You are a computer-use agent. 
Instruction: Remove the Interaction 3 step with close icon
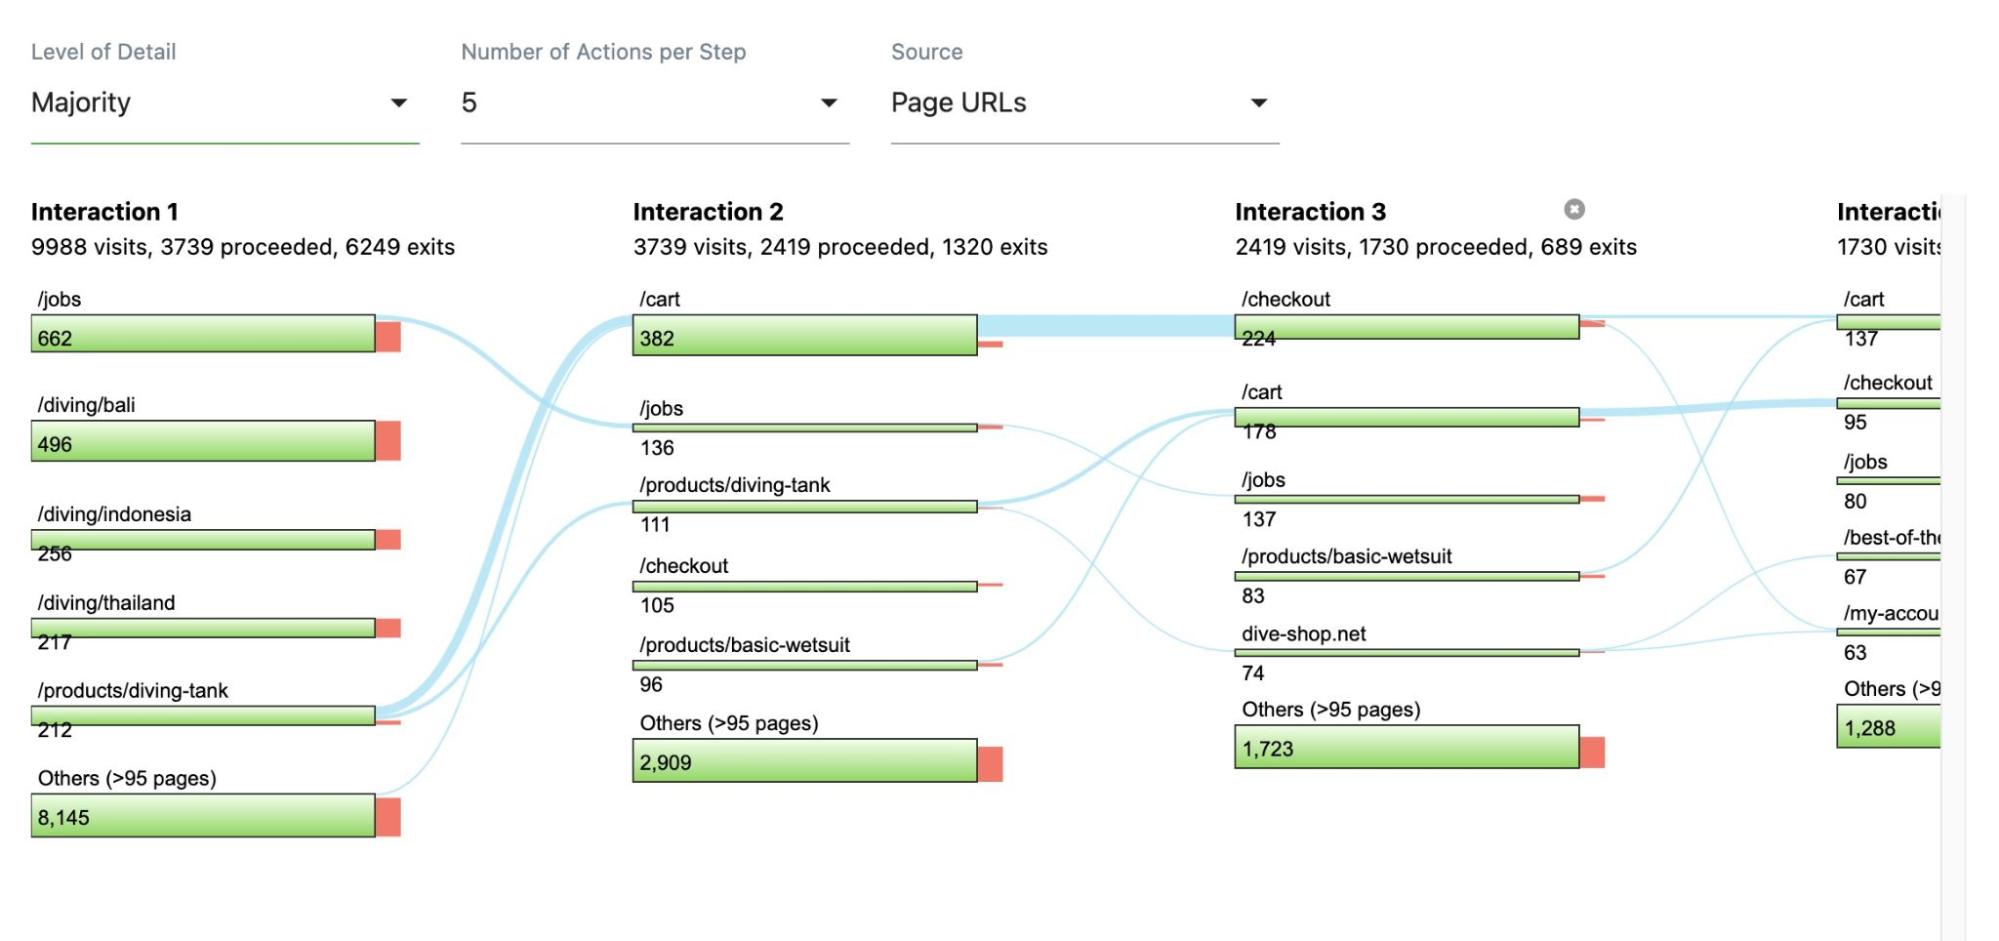(x=1574, y=209)
